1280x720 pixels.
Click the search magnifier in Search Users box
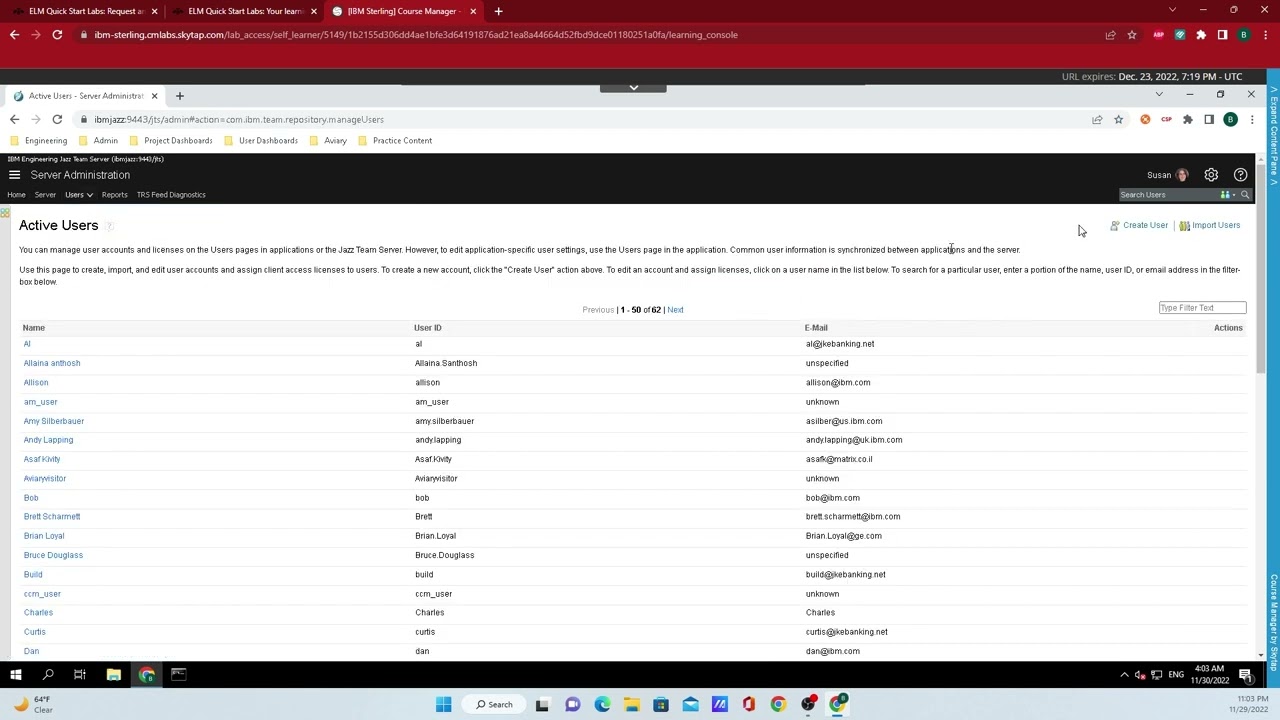(1245, 195)
